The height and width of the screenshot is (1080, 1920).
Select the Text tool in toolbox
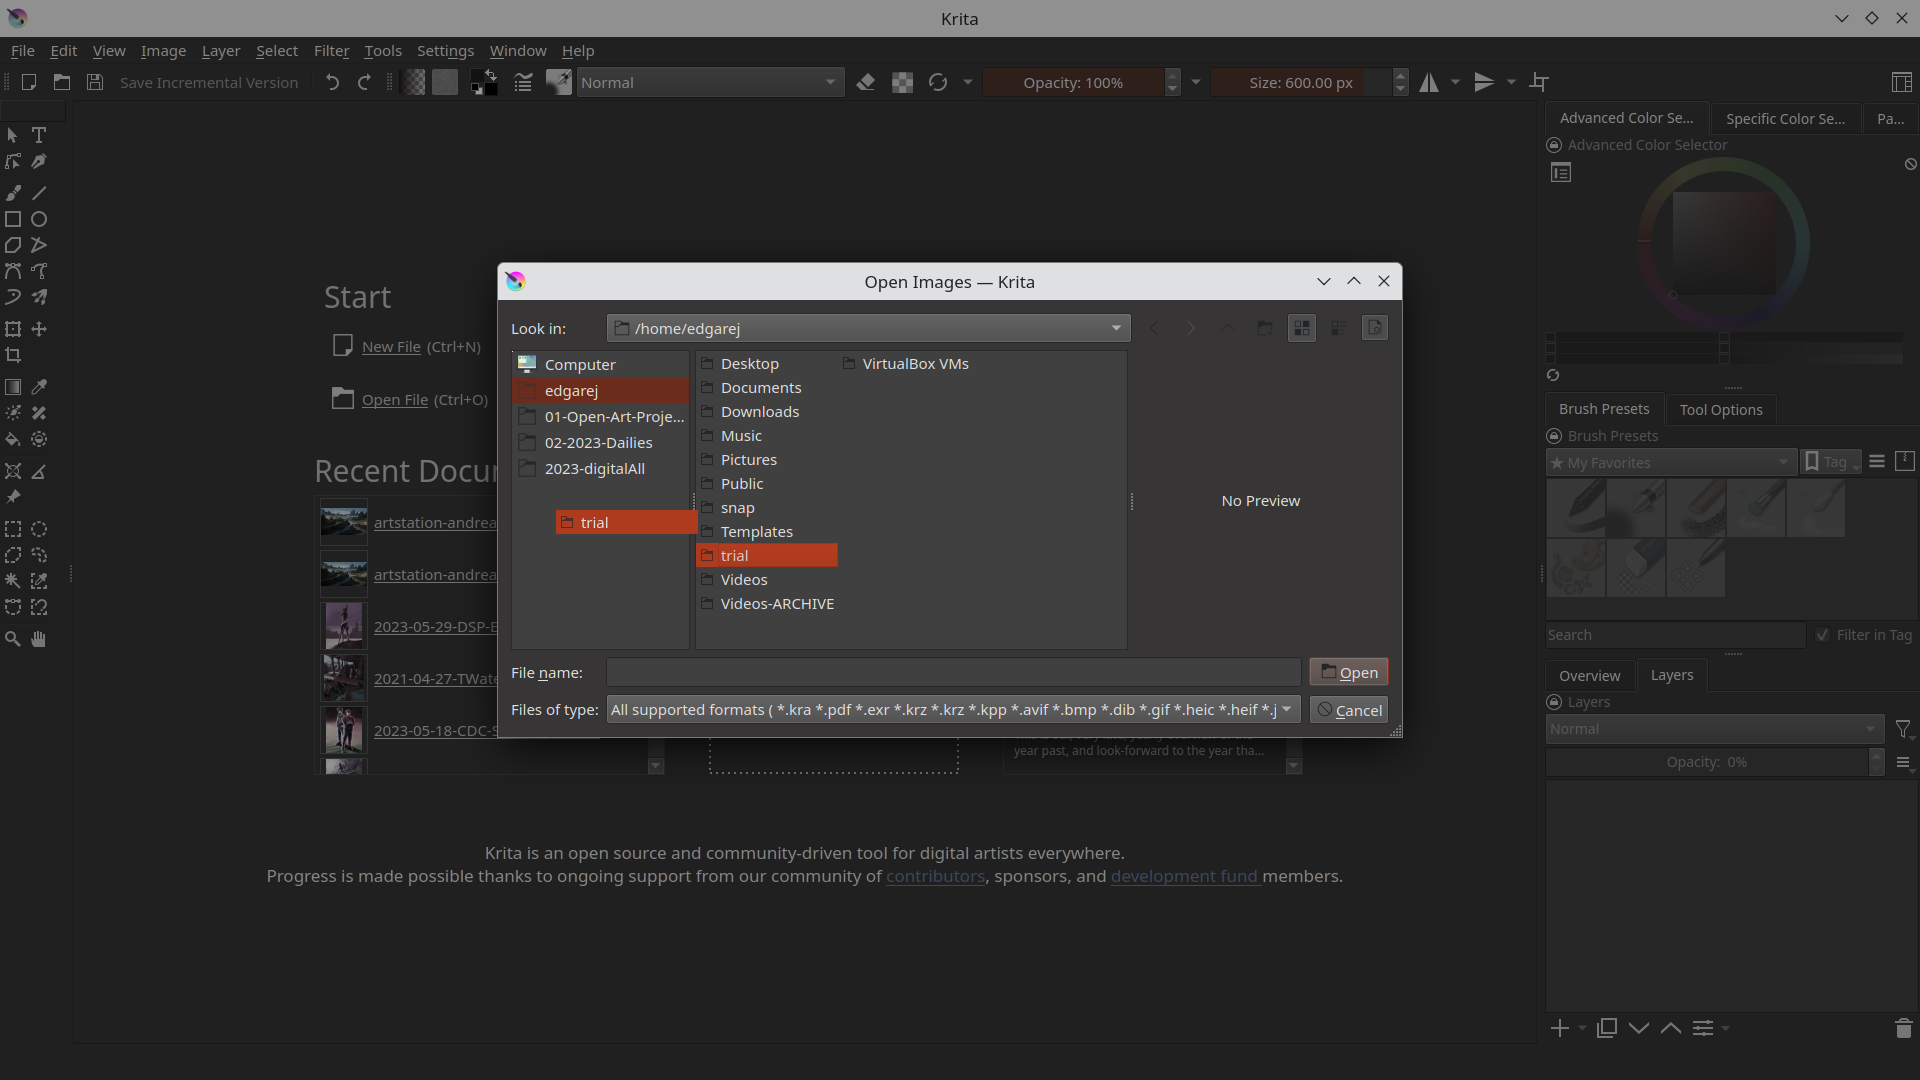click(x=39, y=135)
